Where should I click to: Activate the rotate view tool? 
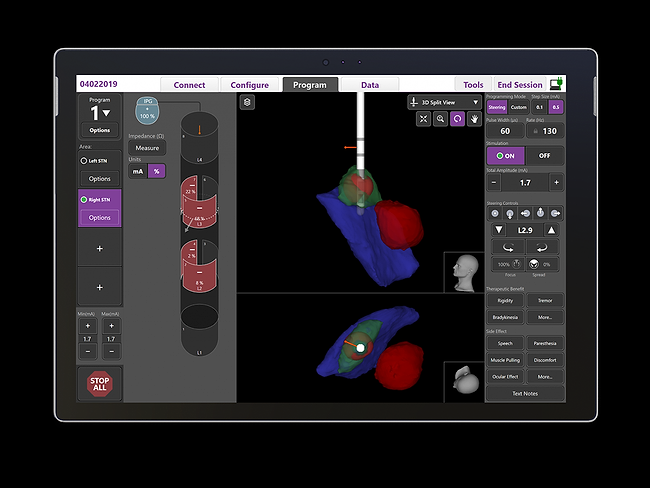tap(457, 119)
